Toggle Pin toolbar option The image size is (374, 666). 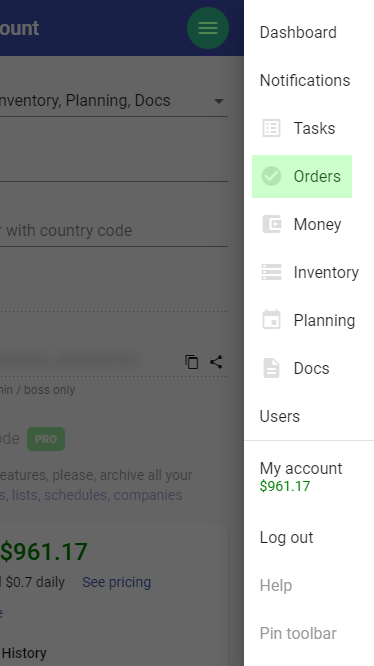tap(298, 633)
